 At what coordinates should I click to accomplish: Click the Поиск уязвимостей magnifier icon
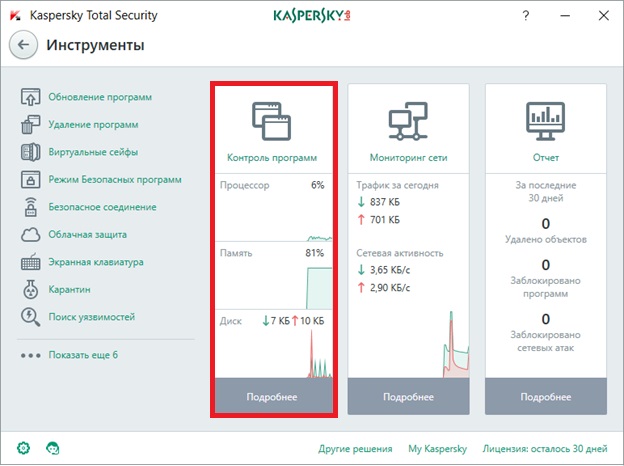[30, 317]
